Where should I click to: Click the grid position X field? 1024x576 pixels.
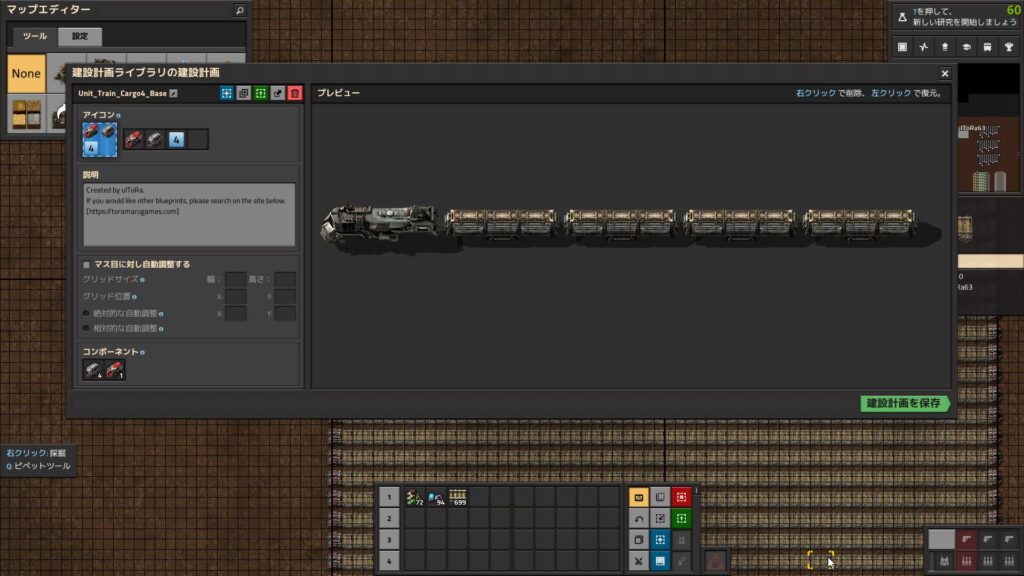pos(236,296)
